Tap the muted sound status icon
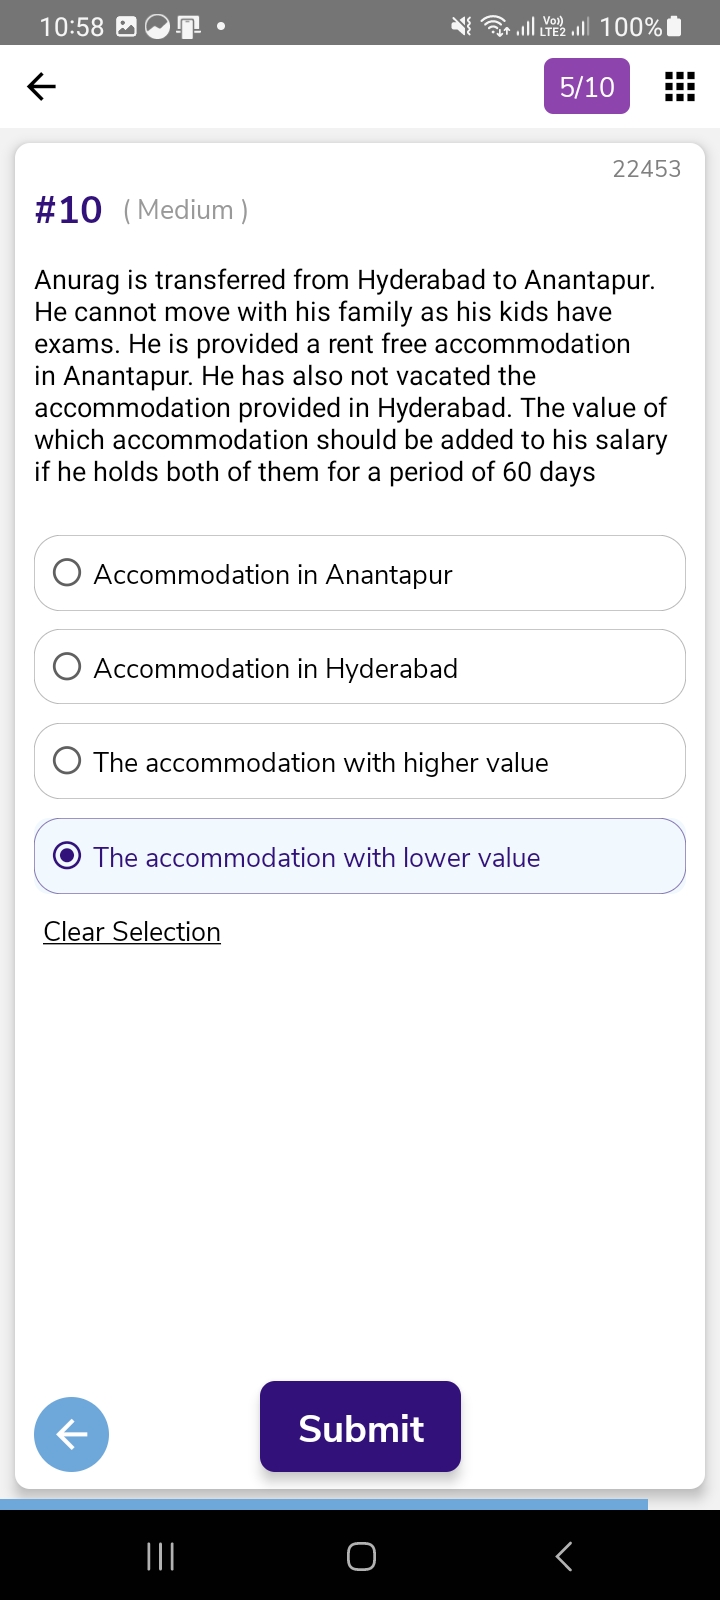The width and height of the screenshot is (720, 1600). tap(461, 26)
